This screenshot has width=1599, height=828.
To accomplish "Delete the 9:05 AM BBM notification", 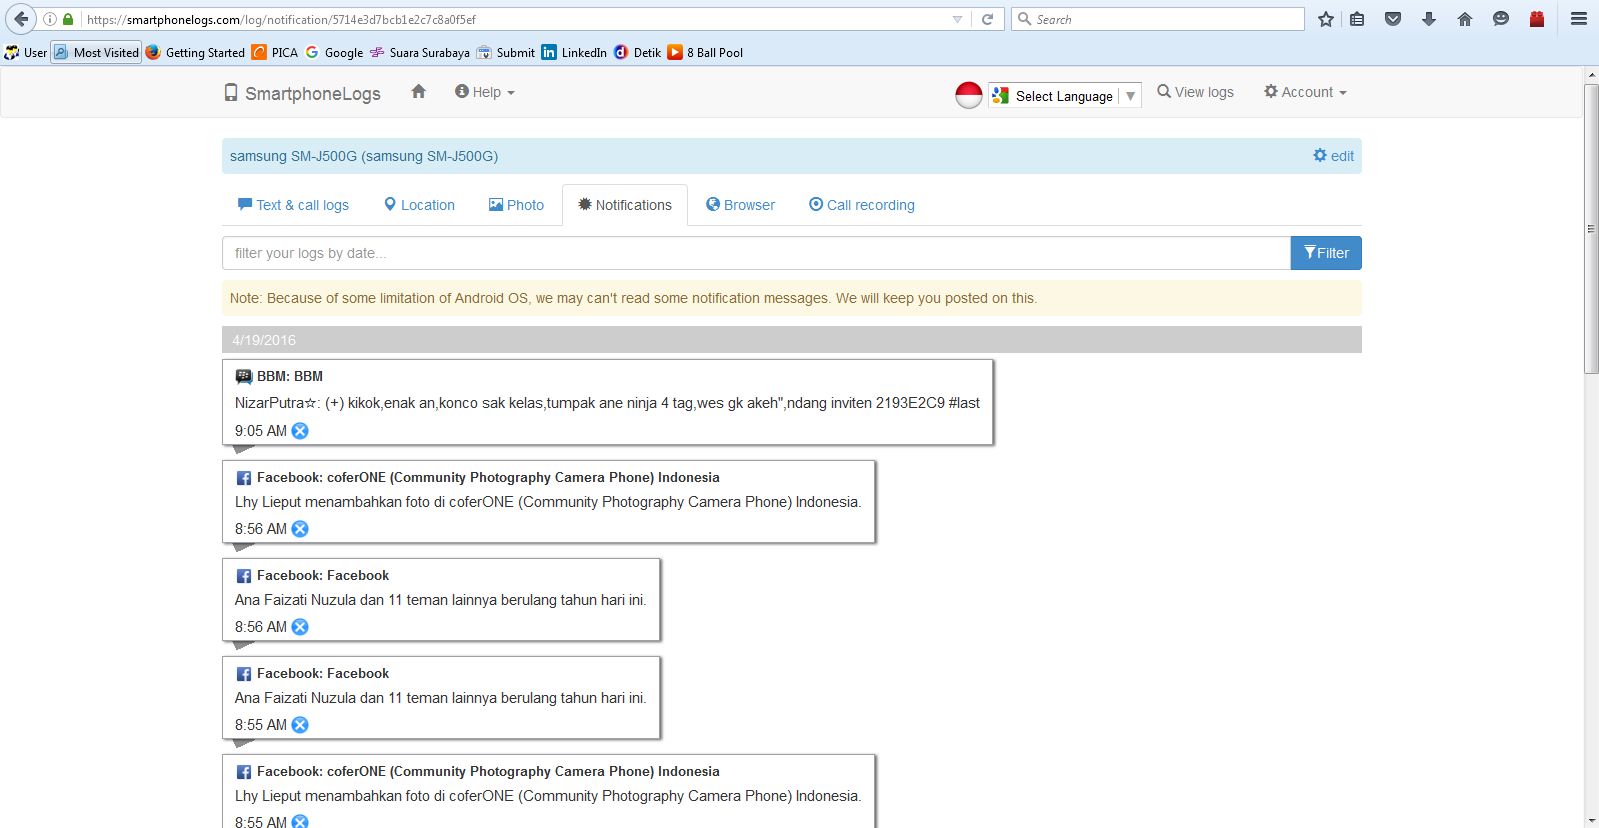I will coord(300,431).
